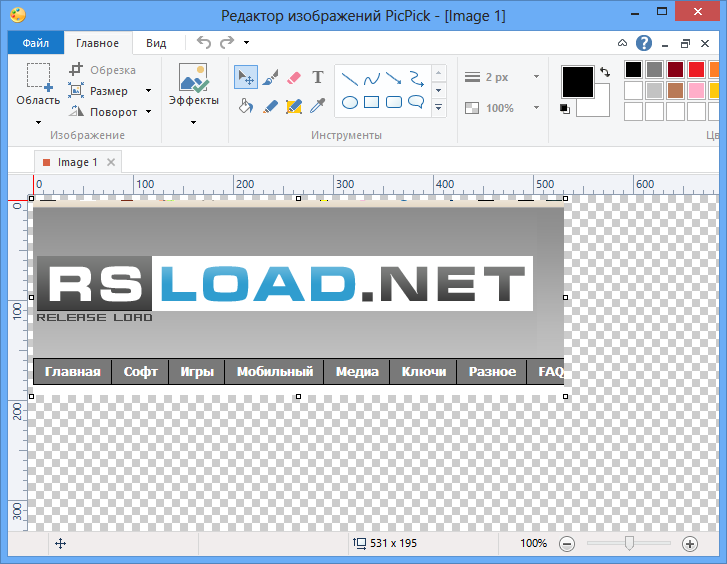This screenshot has width=727, height=564.
Task: Click the white background color box
Action: [x=601, y=107]
